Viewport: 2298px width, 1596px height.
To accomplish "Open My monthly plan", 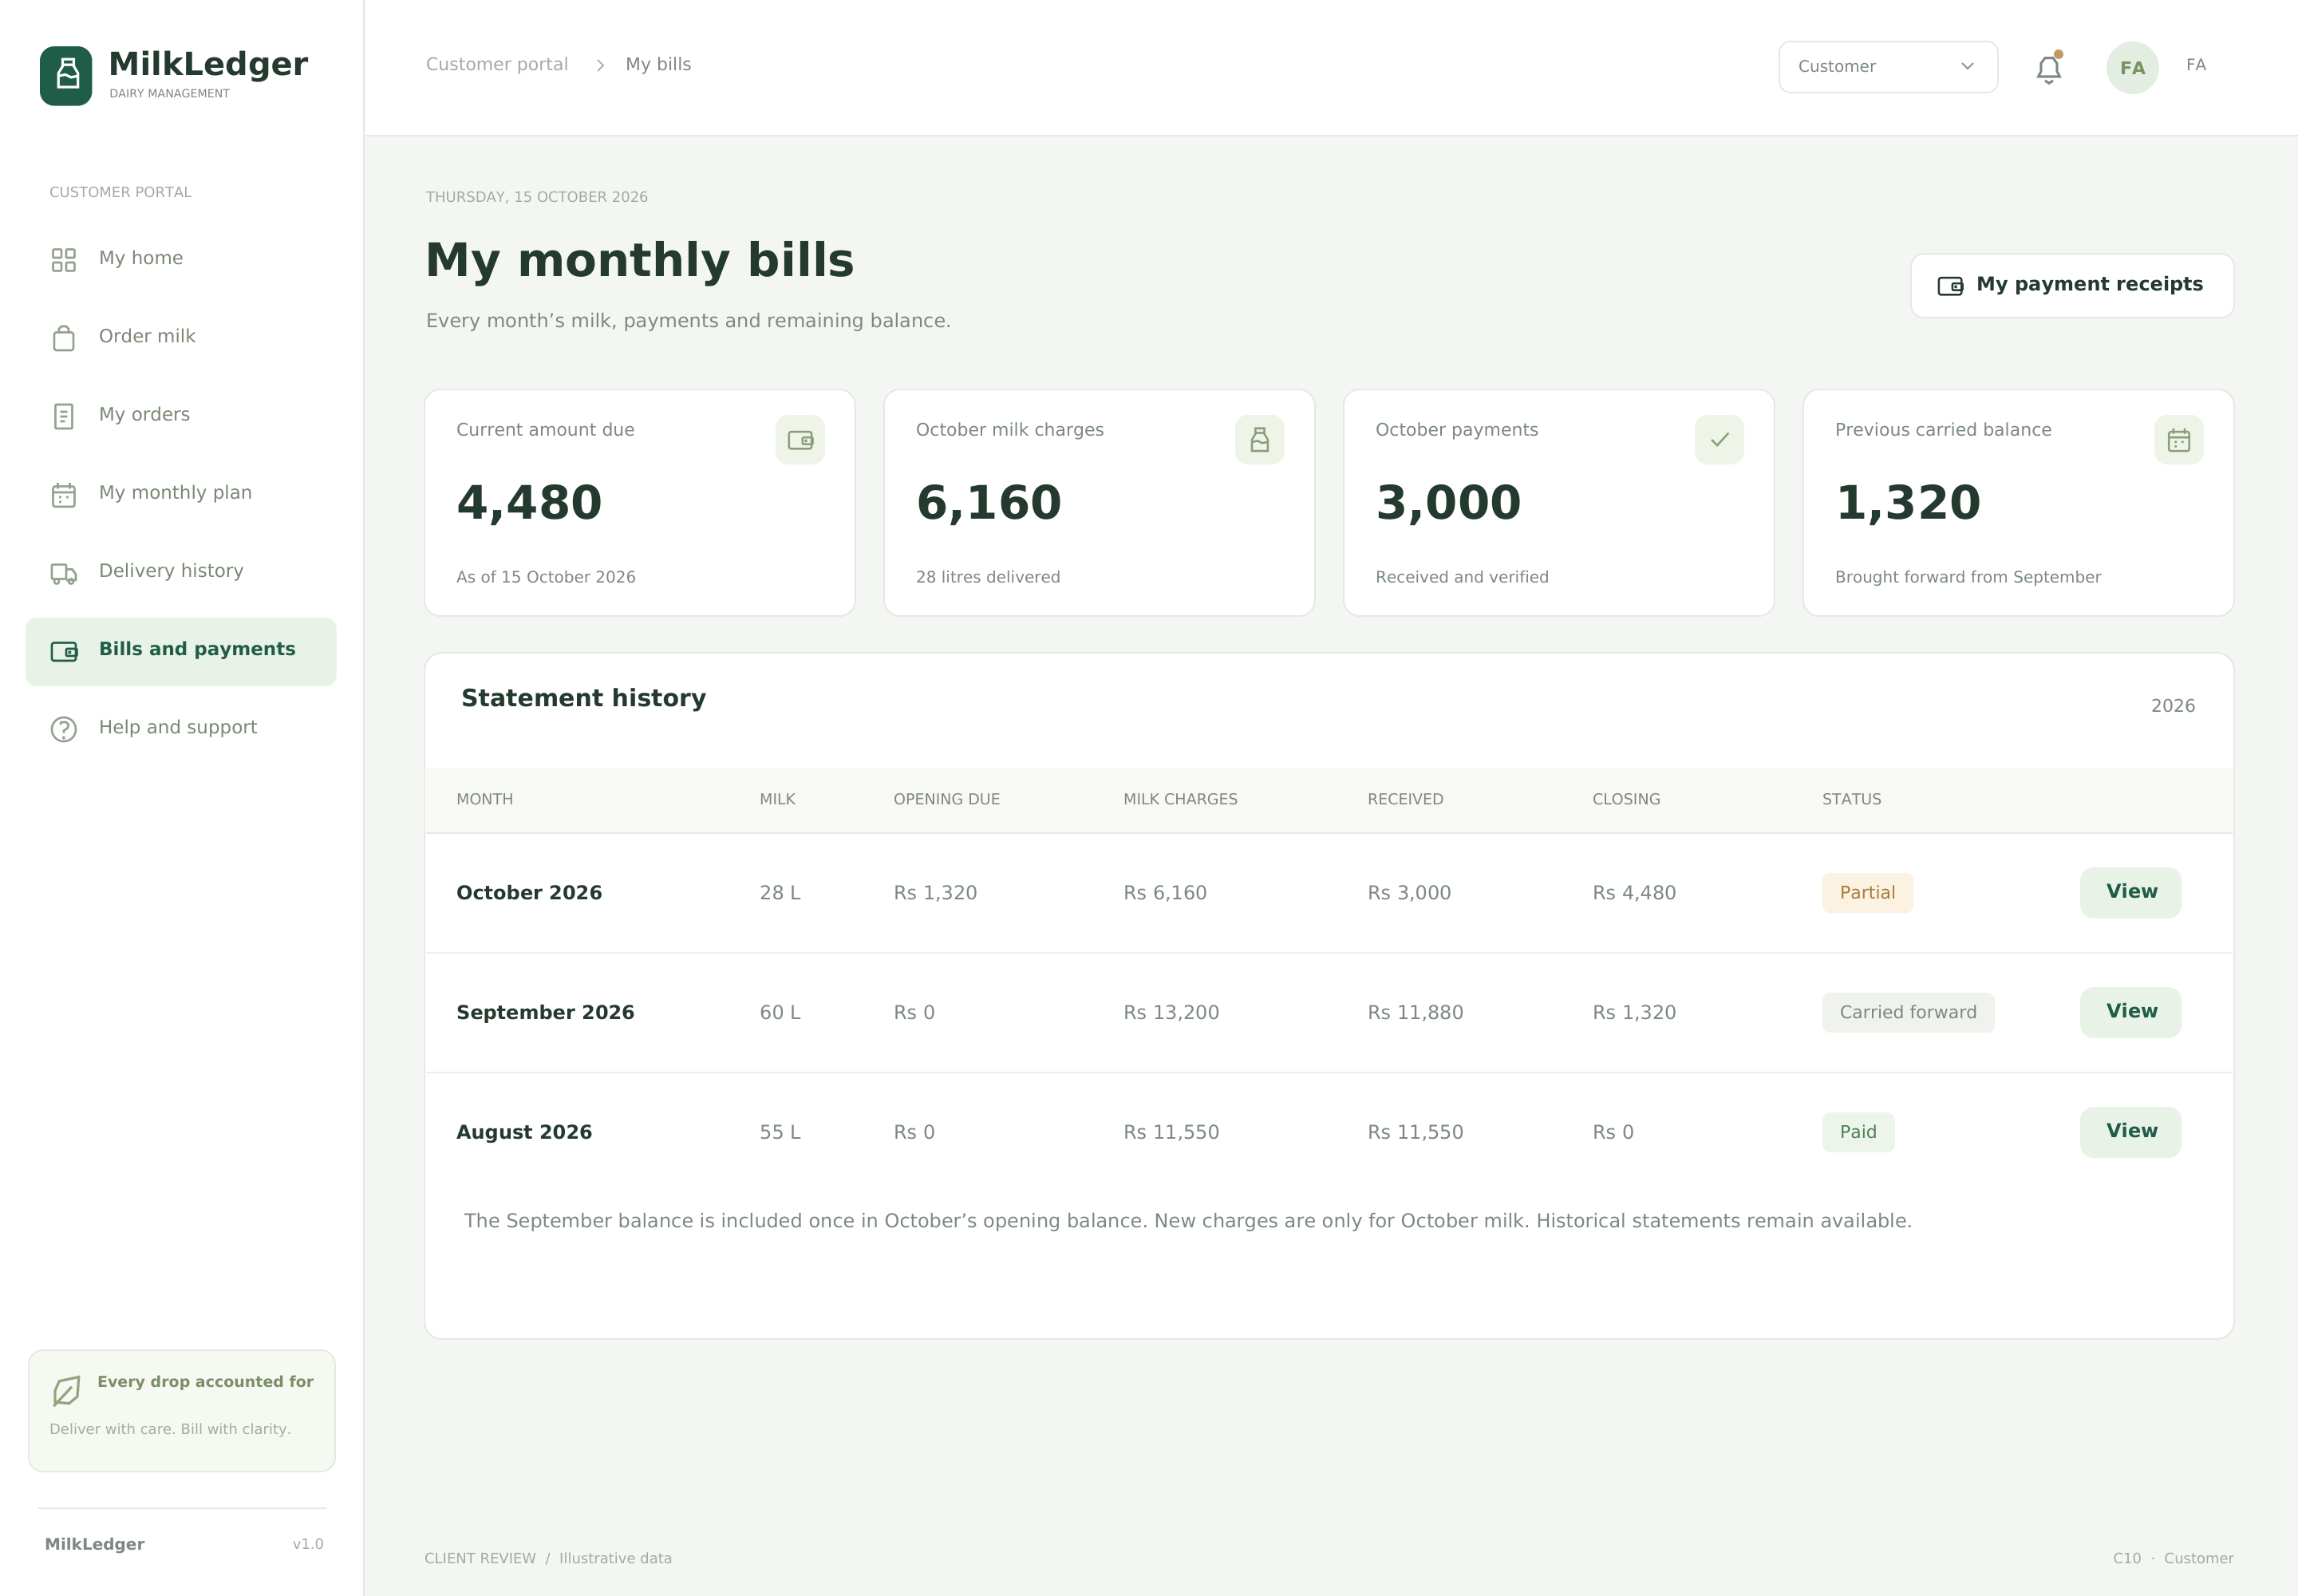I will [181, 493].
